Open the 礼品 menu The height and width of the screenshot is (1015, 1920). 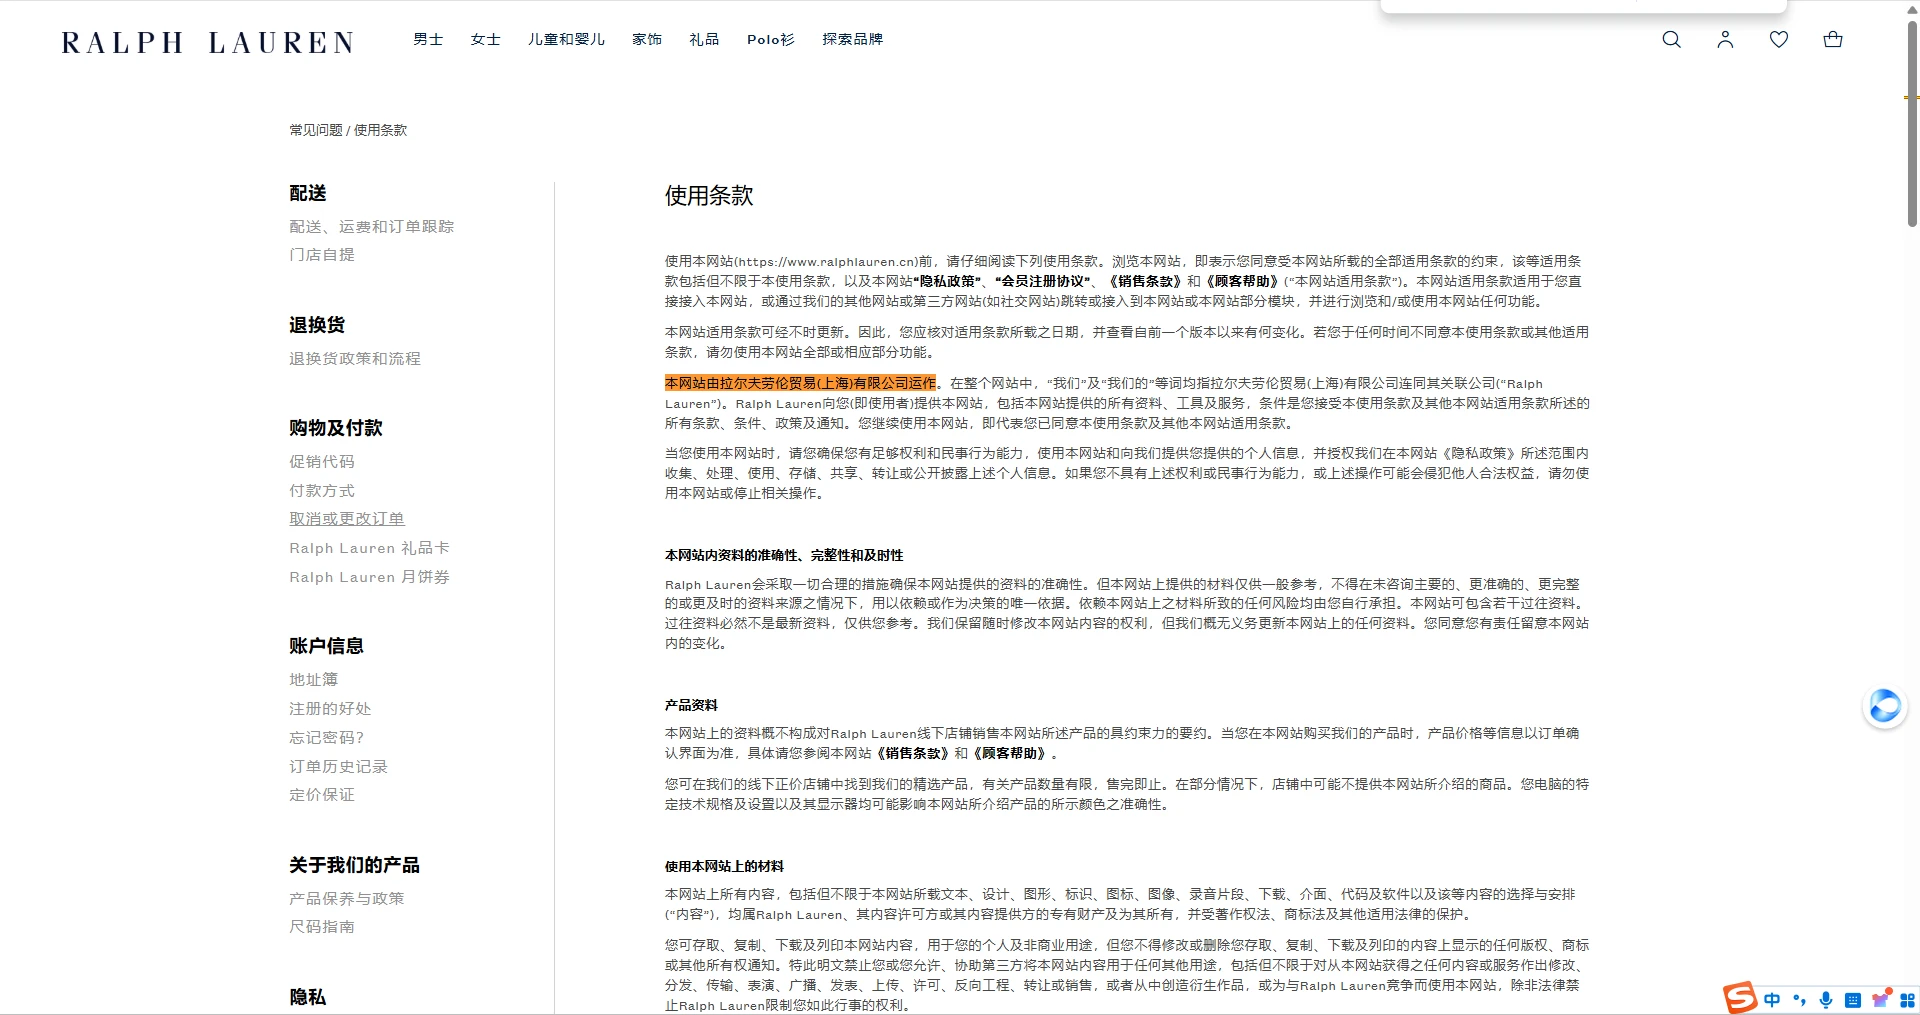tap(704, 40)
